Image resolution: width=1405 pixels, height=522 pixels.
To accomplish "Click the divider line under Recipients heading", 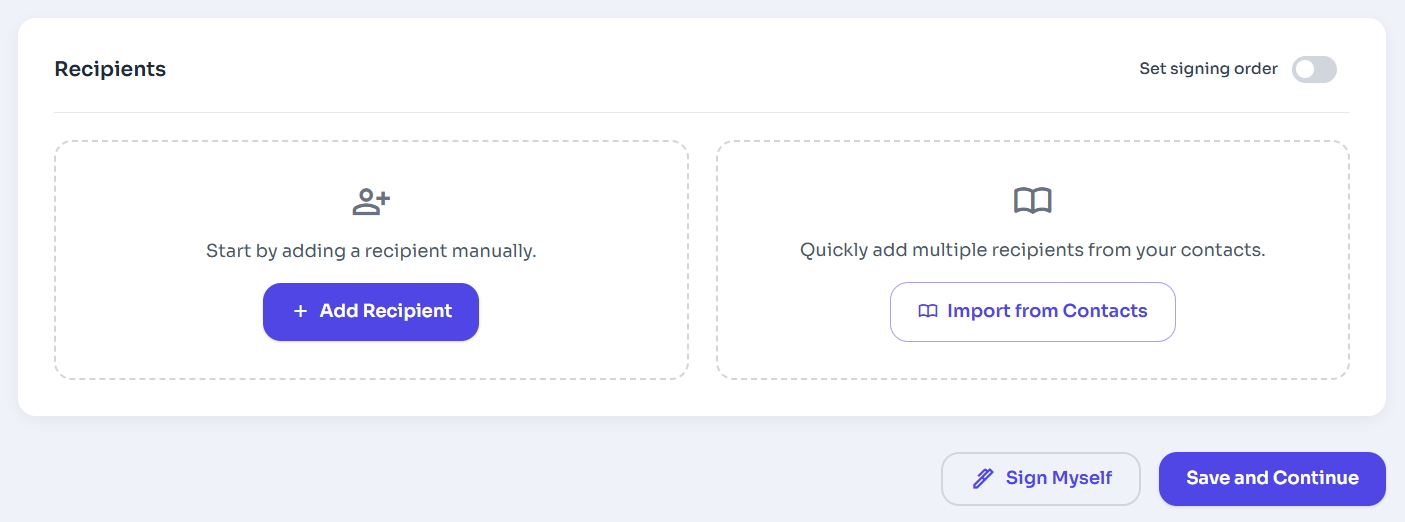I will pos(700,112).
